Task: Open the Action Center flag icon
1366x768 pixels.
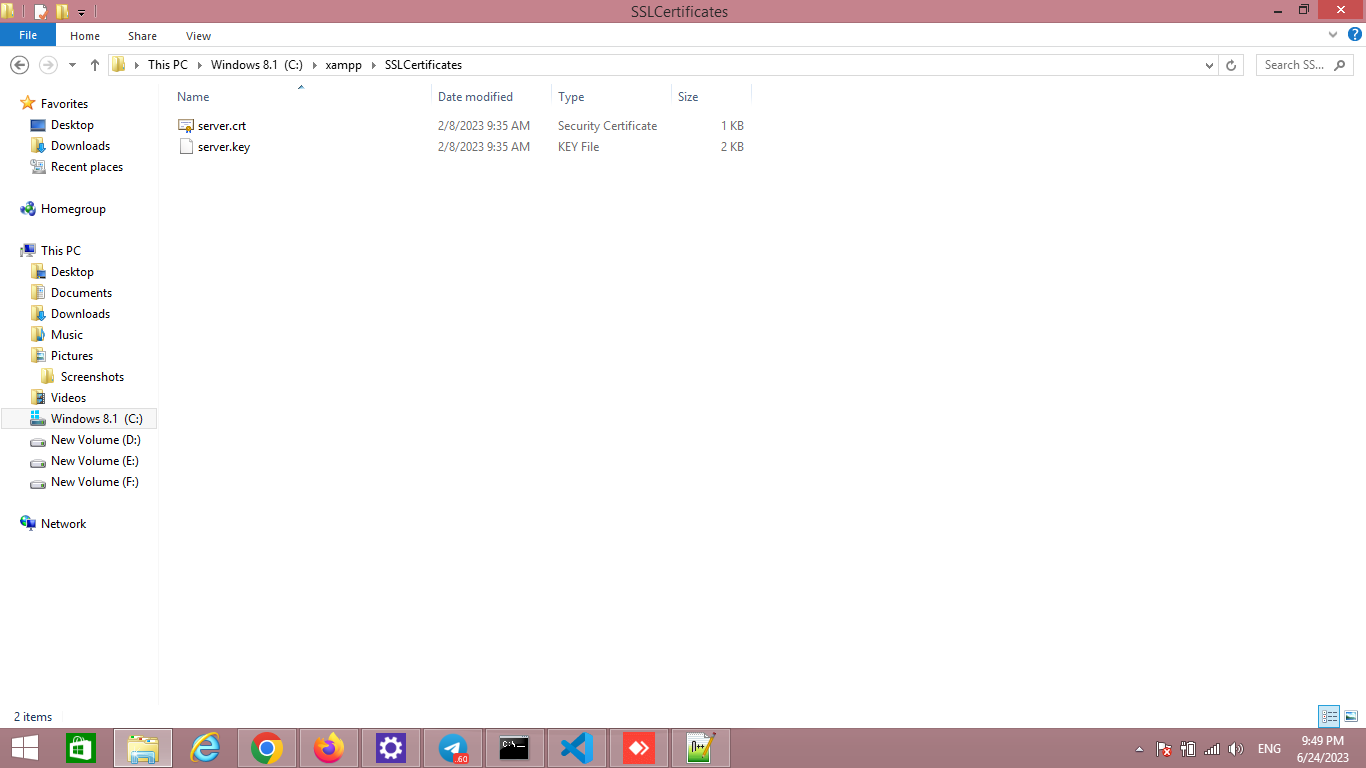Action: [1164, 749]
